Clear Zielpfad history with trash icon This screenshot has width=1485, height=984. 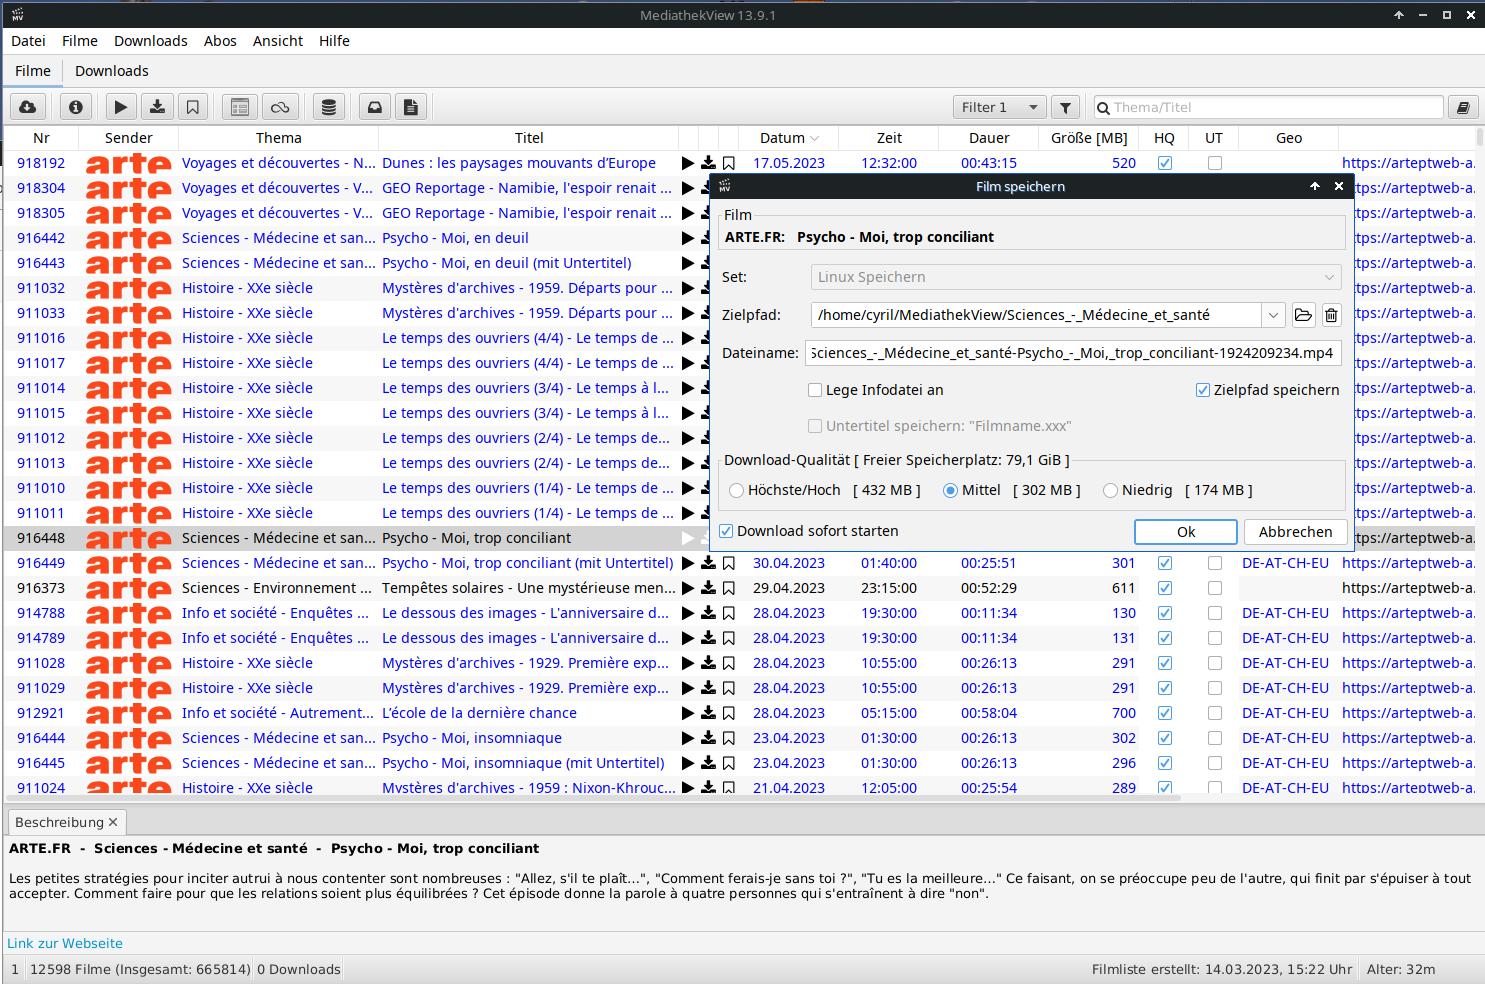(x=1331, y=315)
